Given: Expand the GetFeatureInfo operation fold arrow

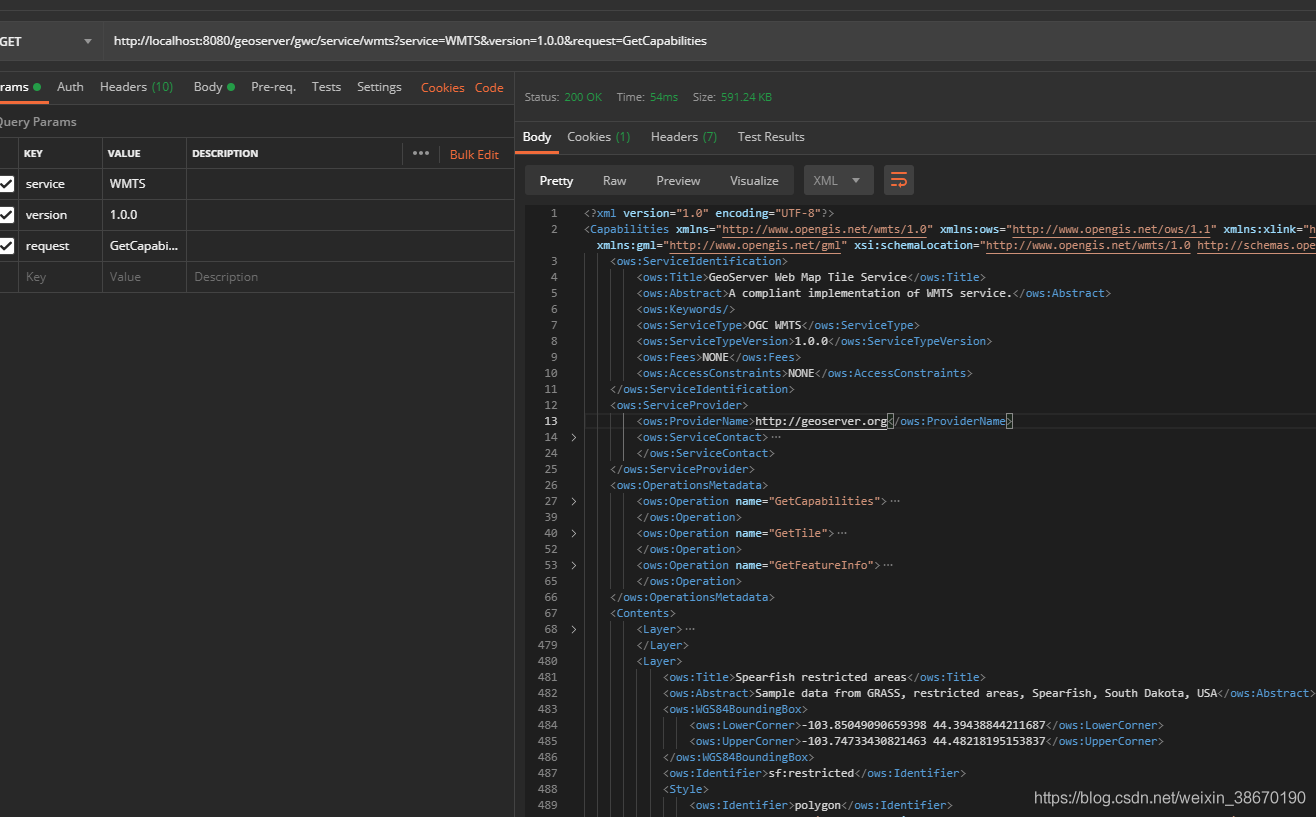Looking at the screenshot, I should click(x=573, y=565).
